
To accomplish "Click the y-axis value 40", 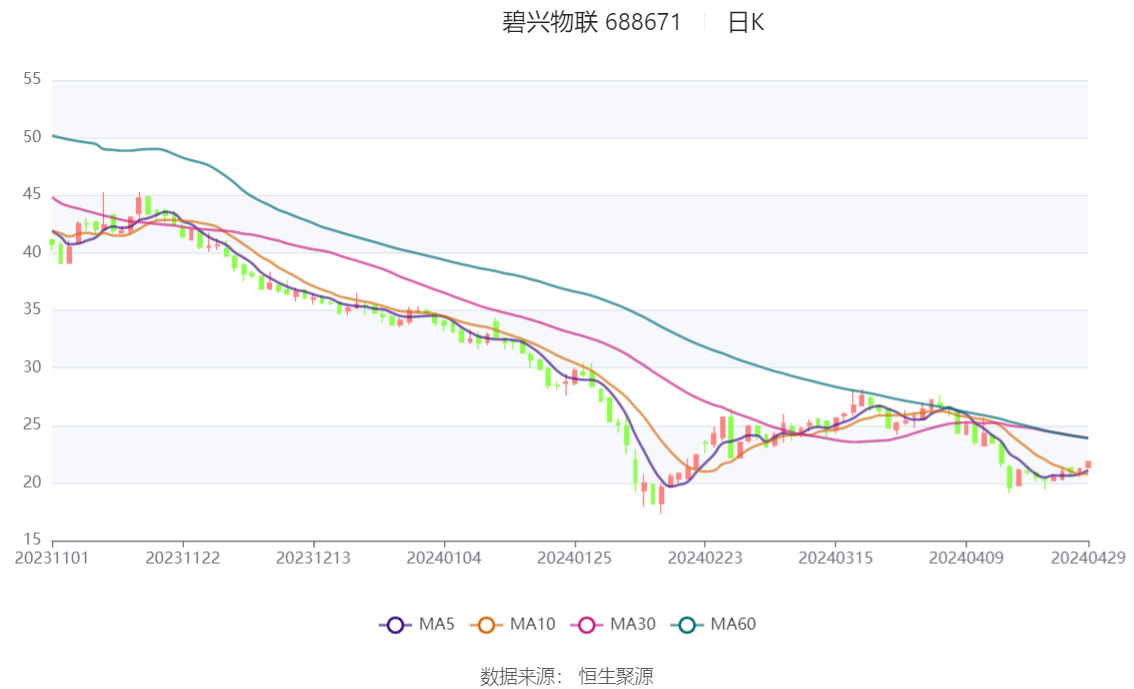I will 32,252.
